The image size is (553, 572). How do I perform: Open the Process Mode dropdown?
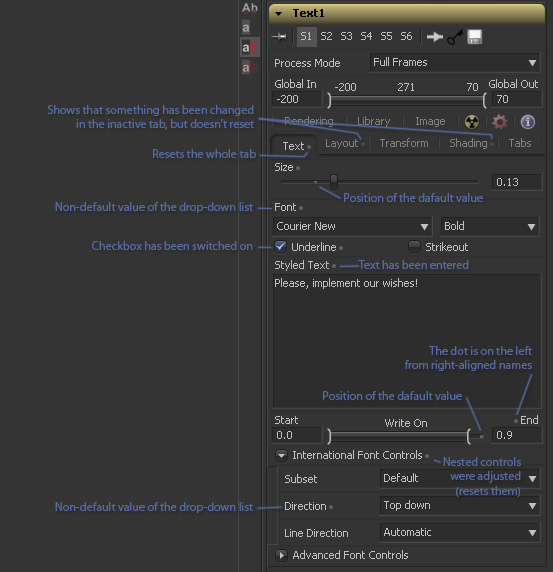coord(455,63)
